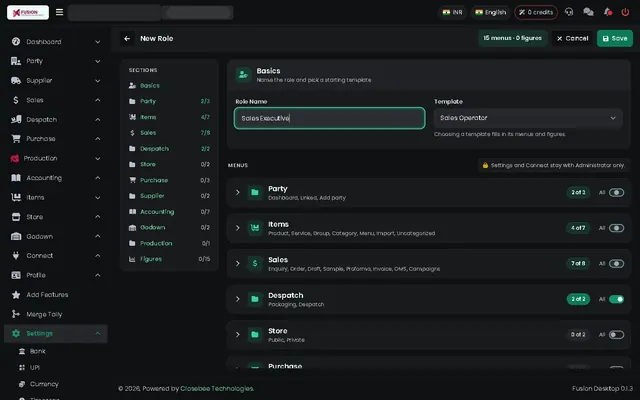Click the Items icon in Menus list
This screenshot has width=640, height=400.
pos(255,228)
